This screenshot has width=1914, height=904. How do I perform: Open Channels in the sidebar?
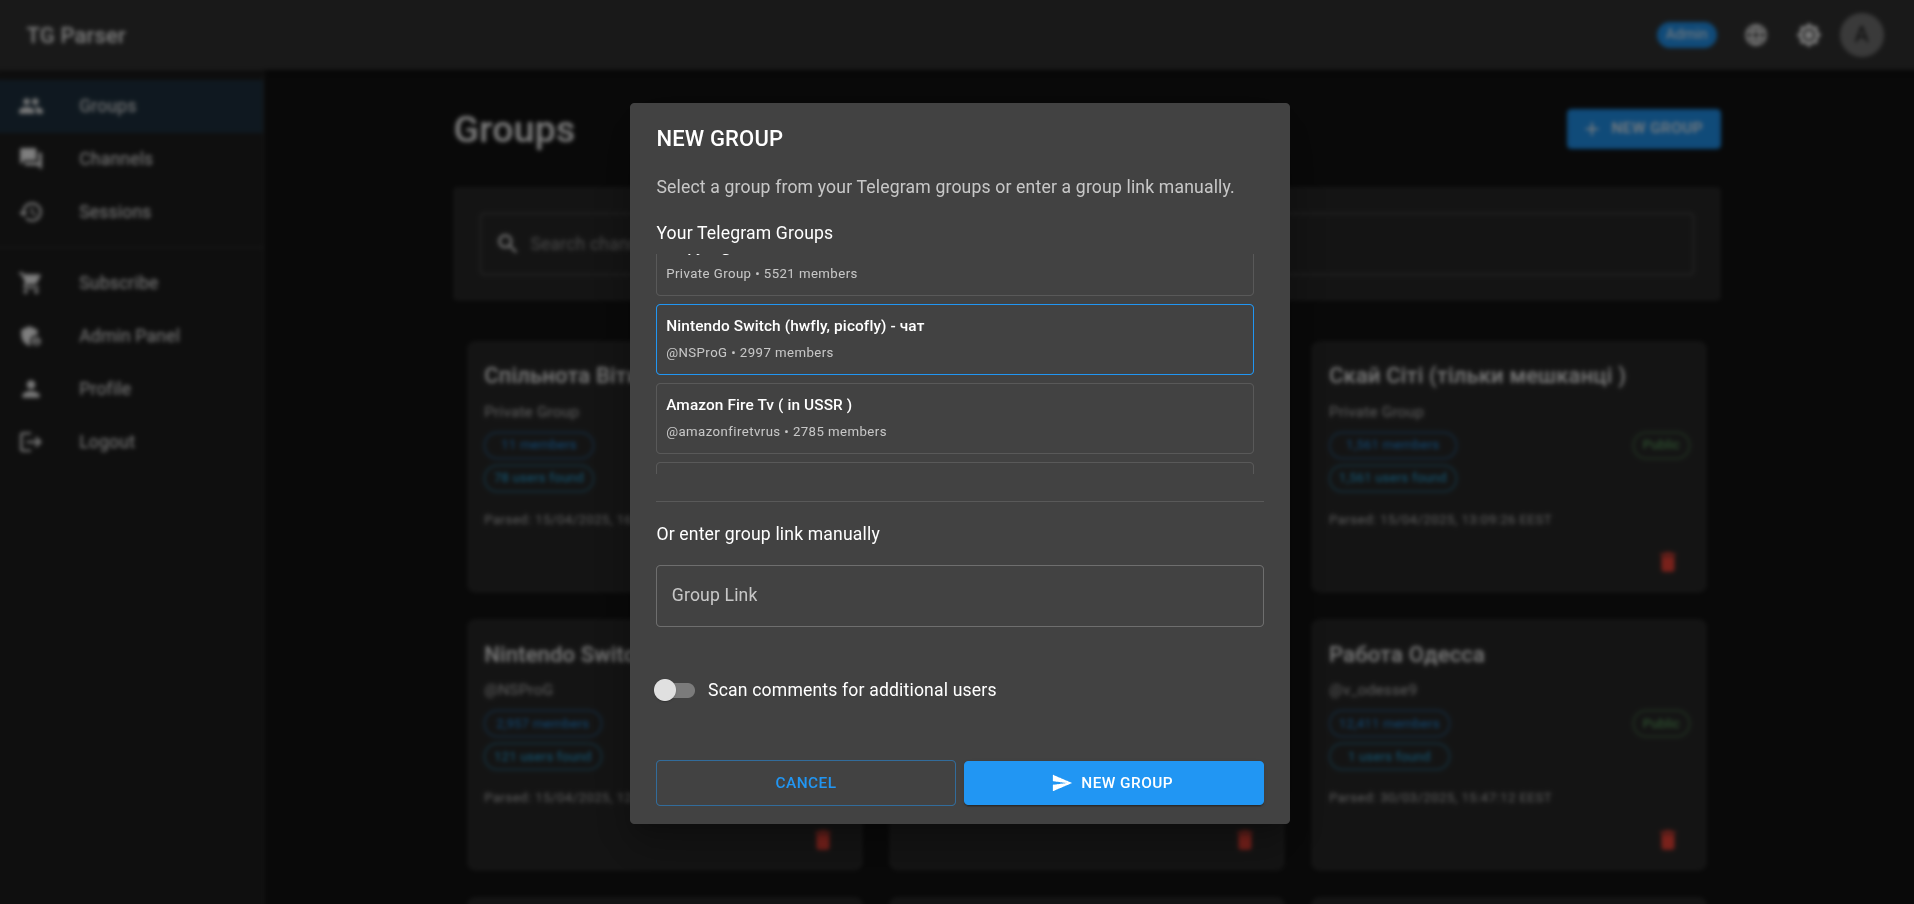(x=132, y=159)
